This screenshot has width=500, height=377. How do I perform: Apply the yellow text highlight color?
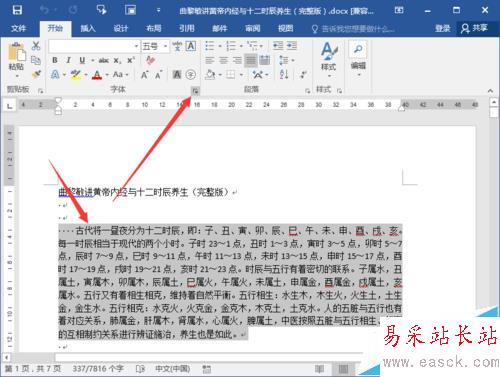pos(76,75)
